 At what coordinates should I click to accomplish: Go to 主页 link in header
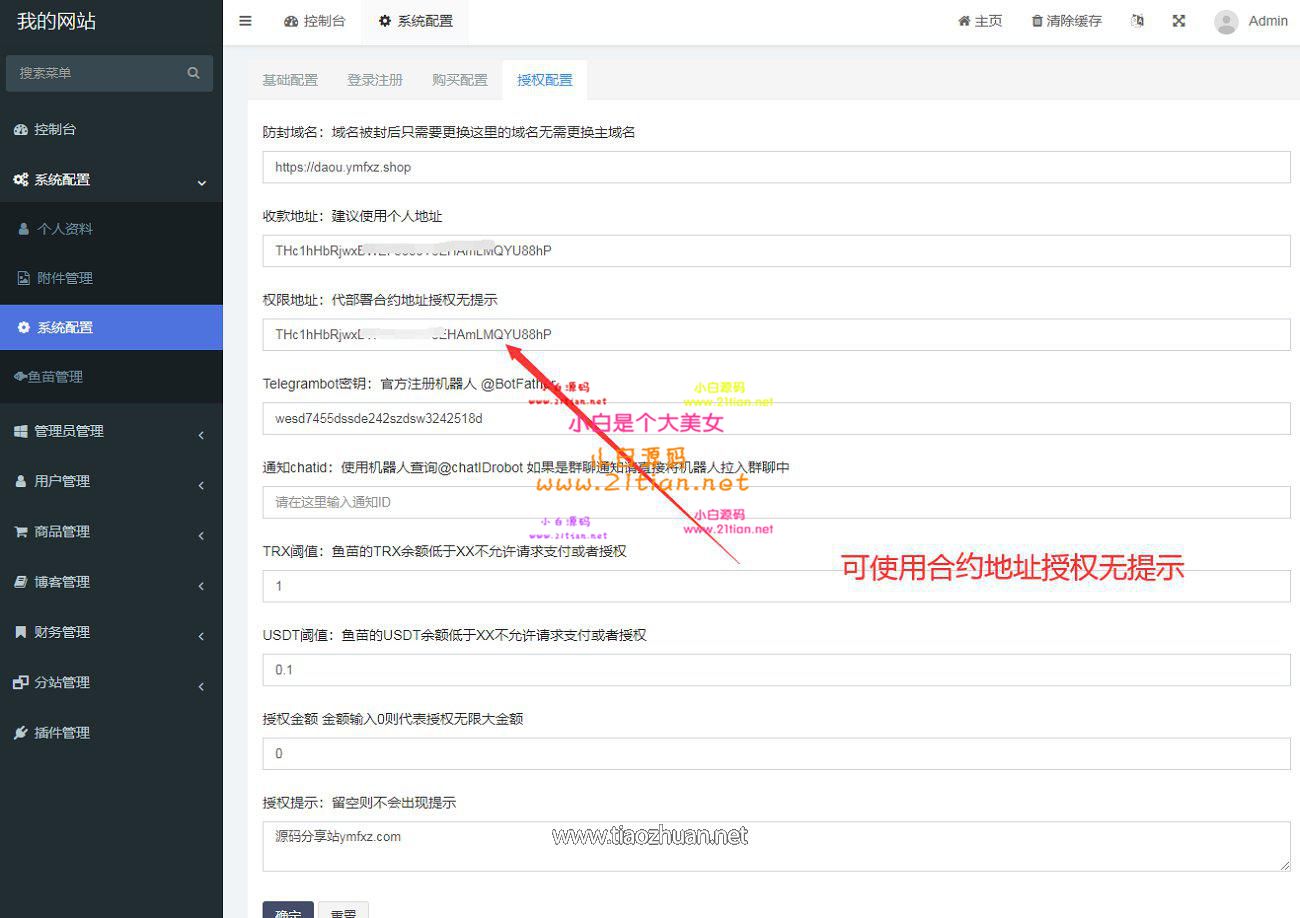click(980, 21)
